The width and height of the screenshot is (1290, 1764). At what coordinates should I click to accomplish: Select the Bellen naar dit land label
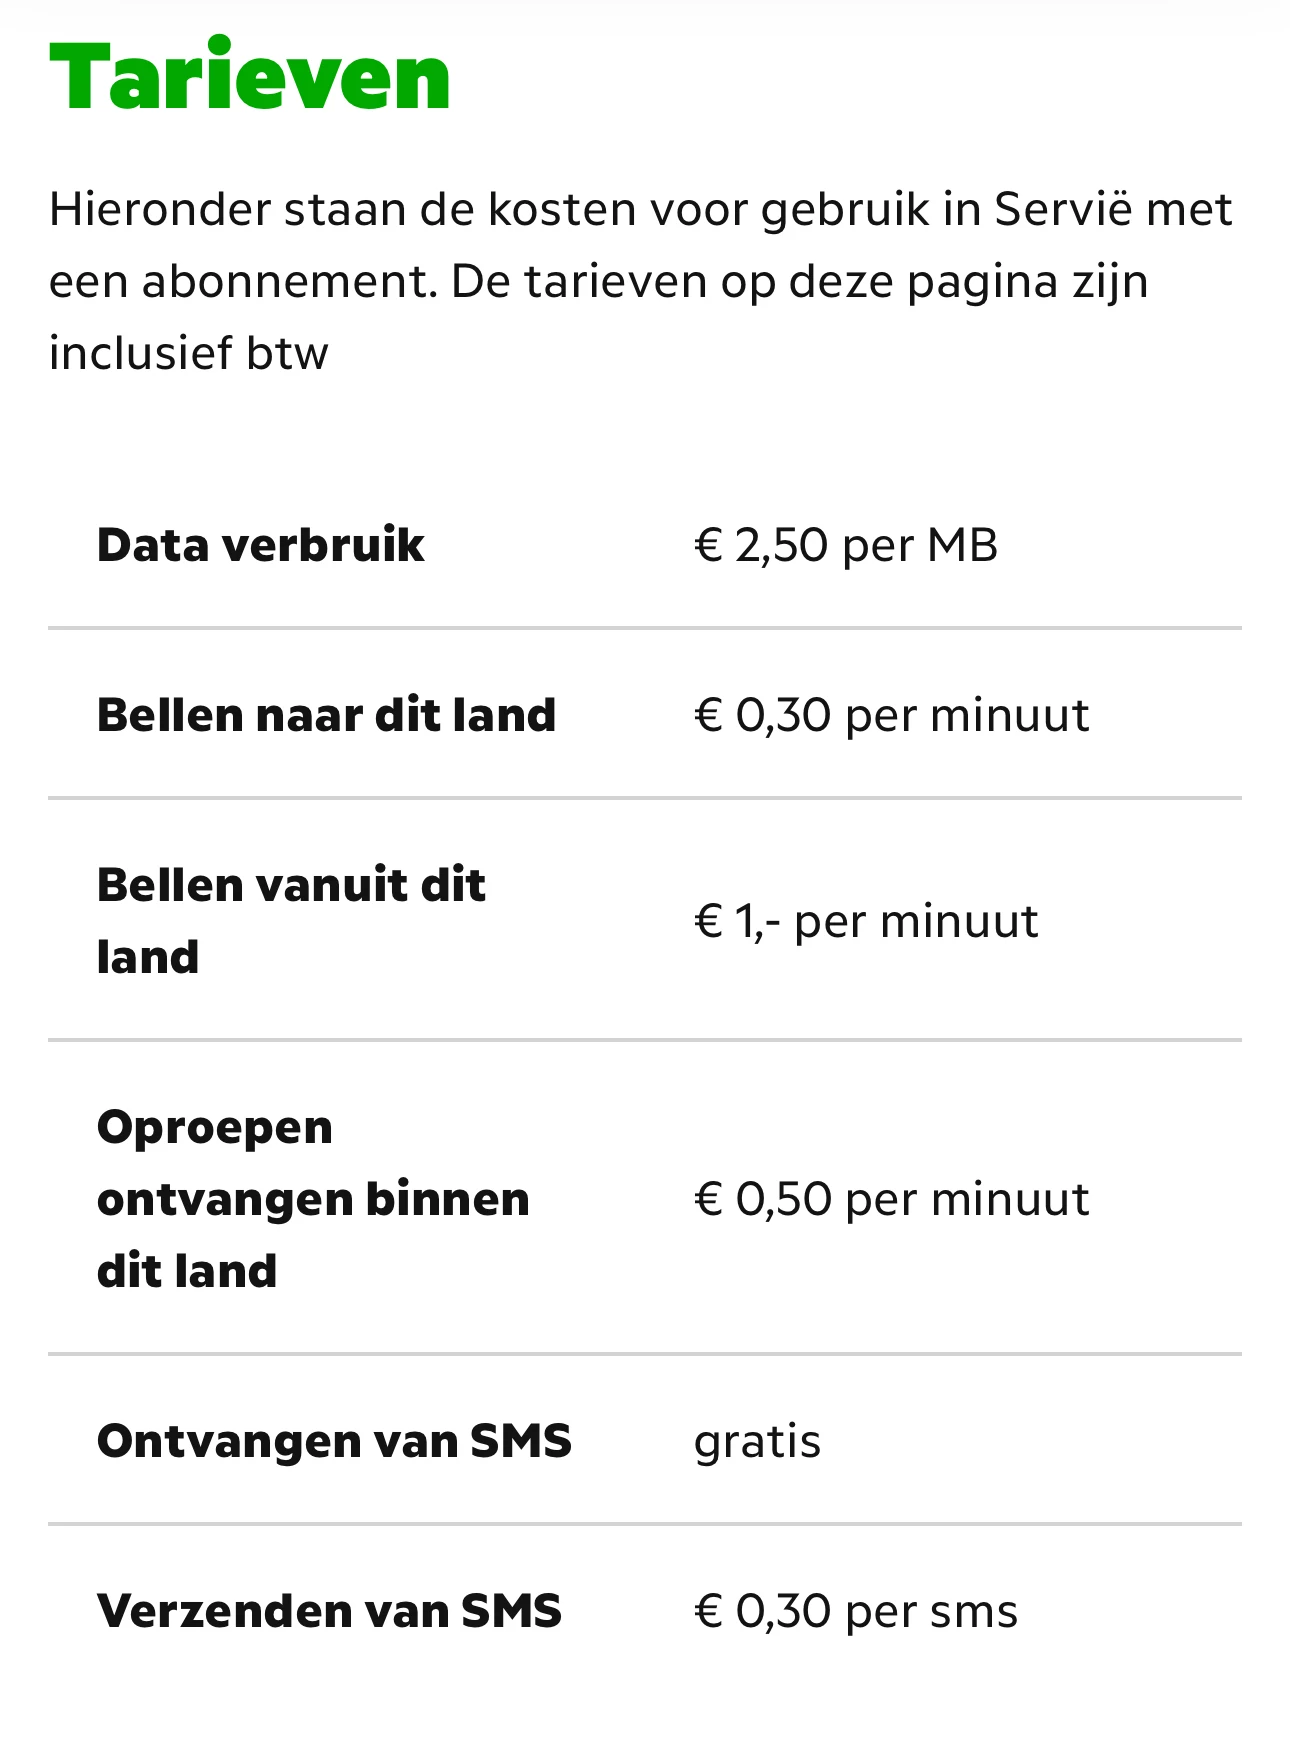tap(326, 715)
